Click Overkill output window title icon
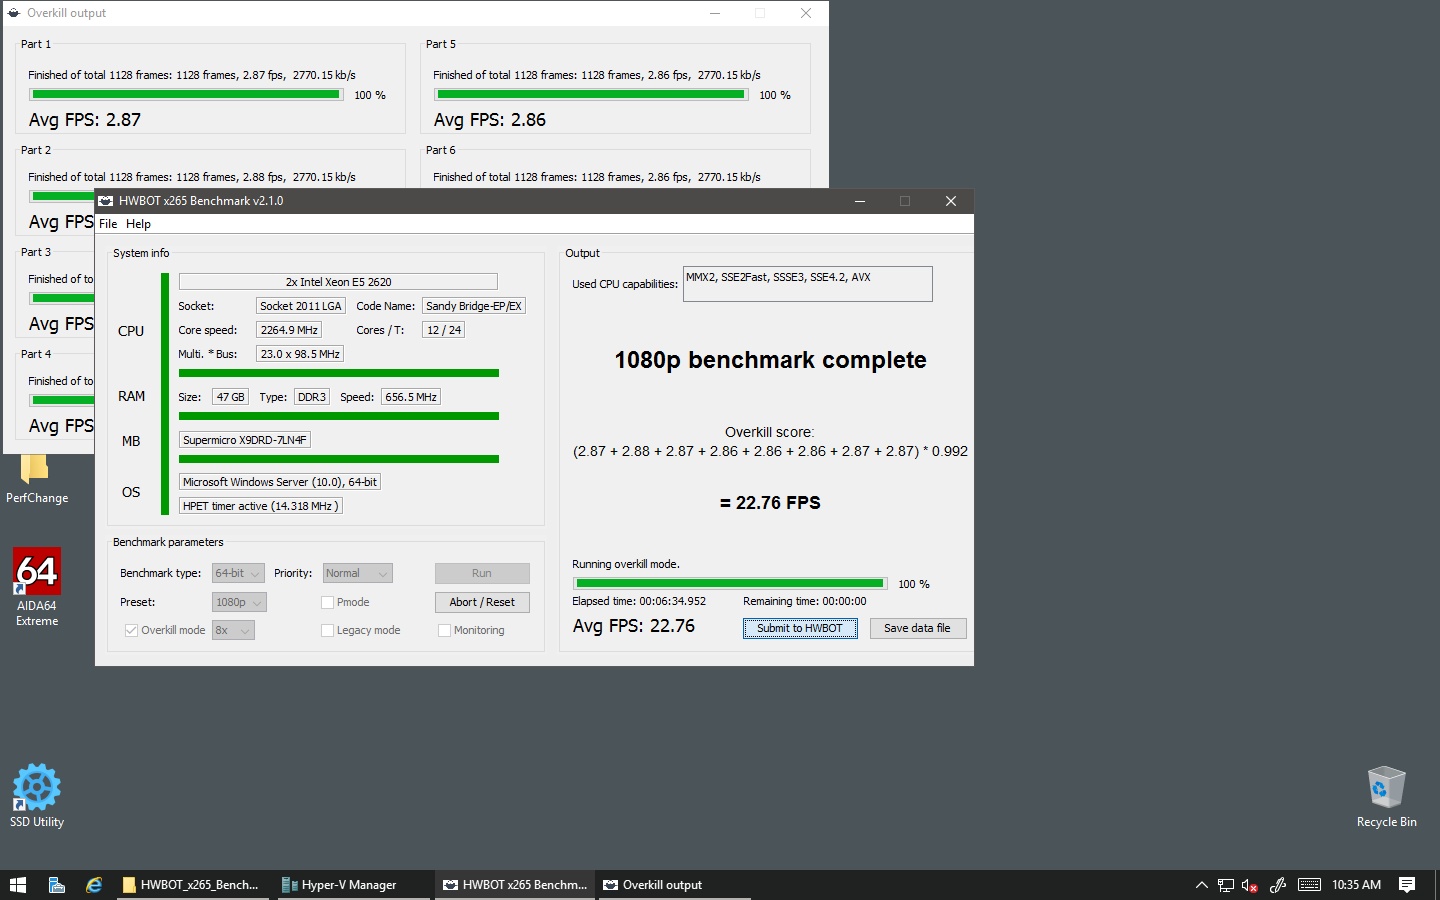This screenshot has width=1440, height=900. pyautogui.click(x=14, y=13)
